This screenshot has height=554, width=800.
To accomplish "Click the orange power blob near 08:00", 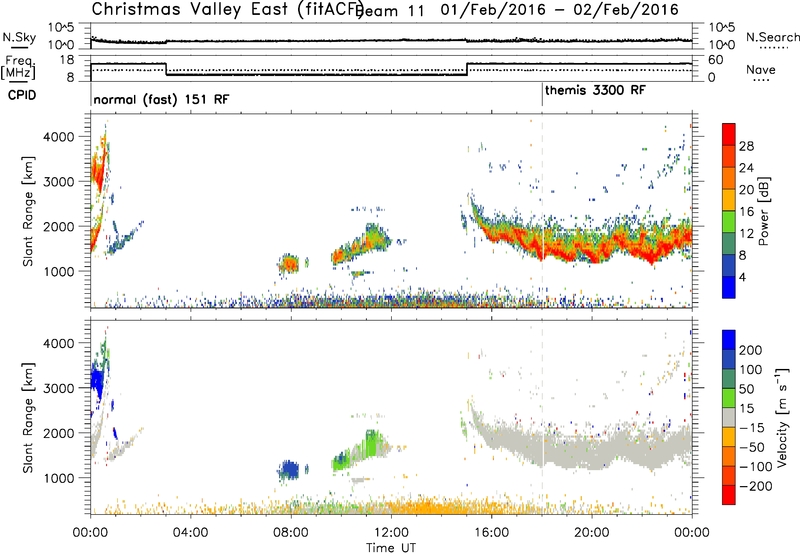I will [290, 263].
